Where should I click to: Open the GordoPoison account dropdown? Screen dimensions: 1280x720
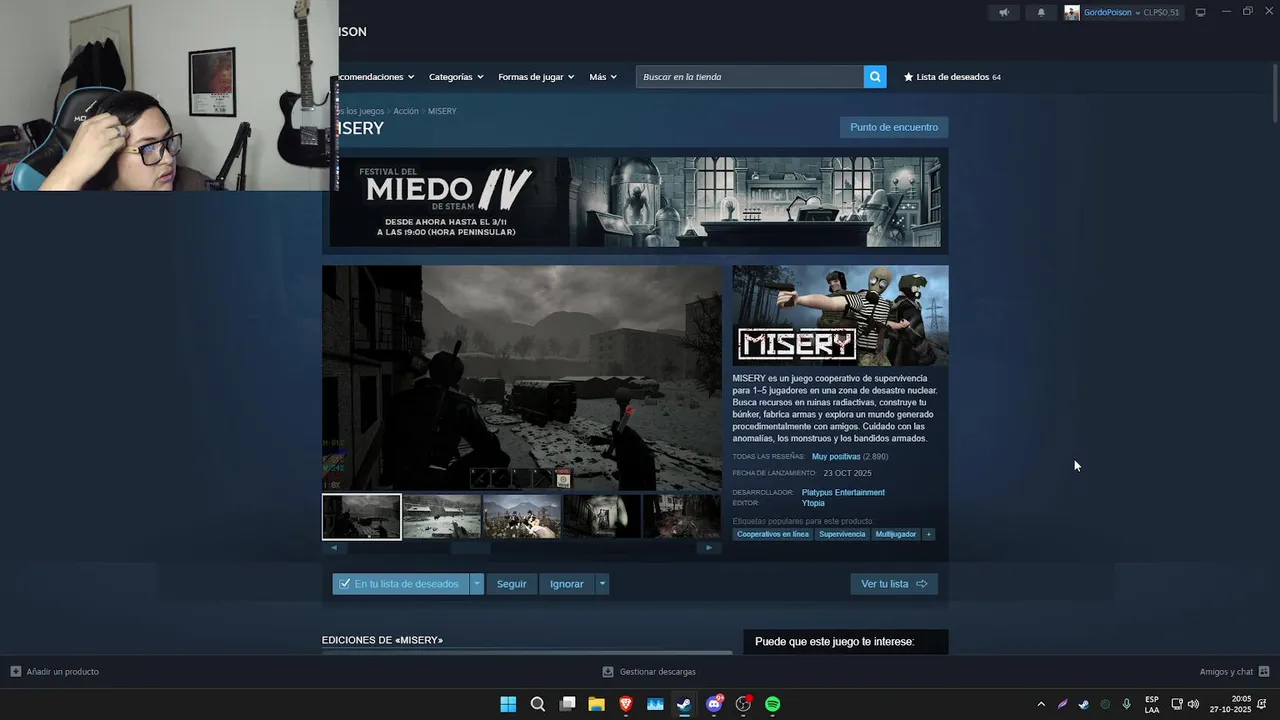tap(1112, 13)
